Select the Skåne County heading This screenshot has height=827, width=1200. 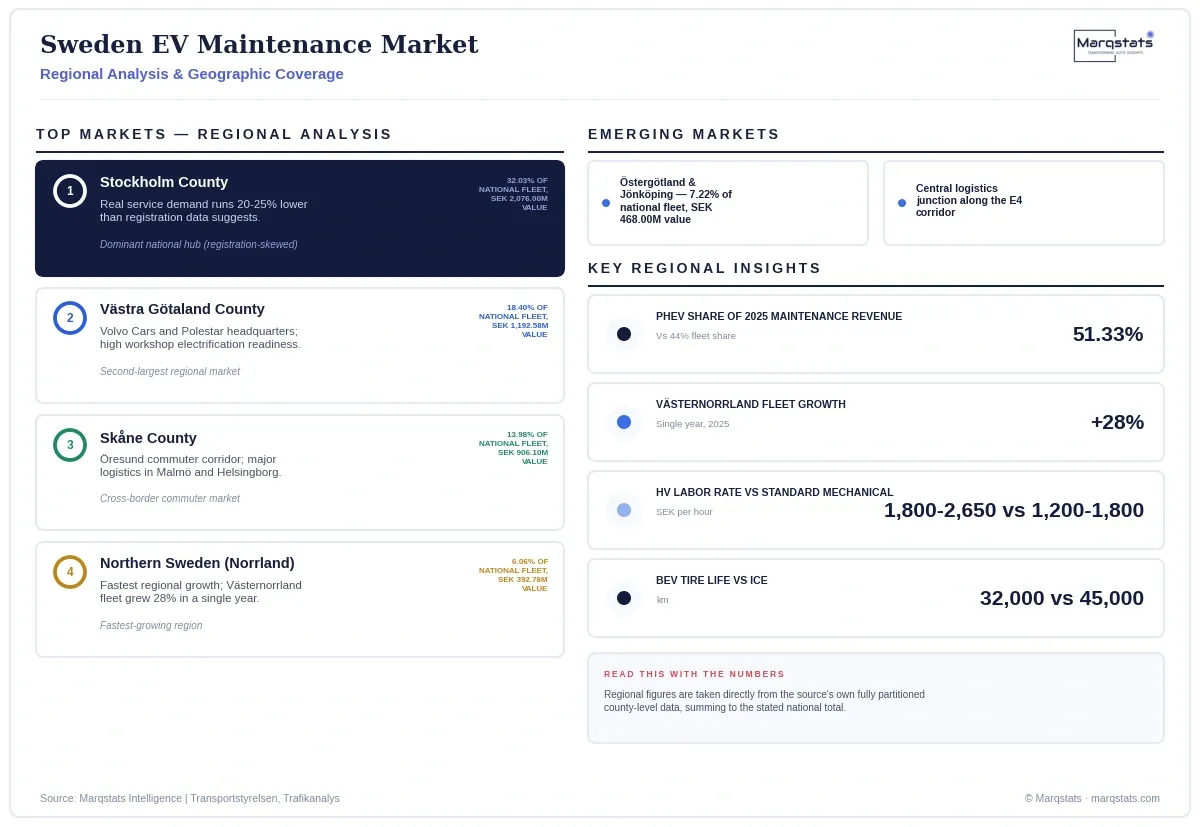(x=148, y=438)
